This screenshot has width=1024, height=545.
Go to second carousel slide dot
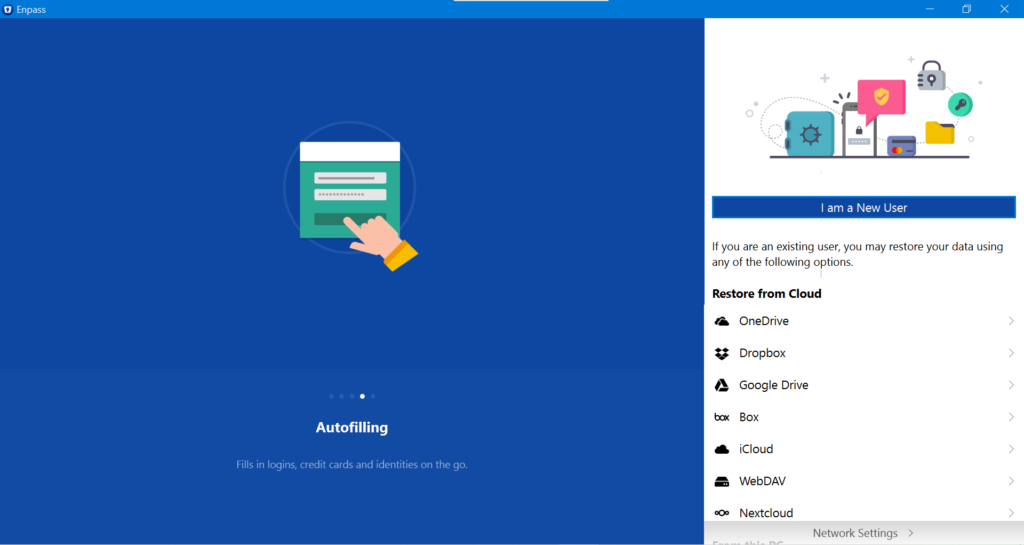(x=342, y=396)
